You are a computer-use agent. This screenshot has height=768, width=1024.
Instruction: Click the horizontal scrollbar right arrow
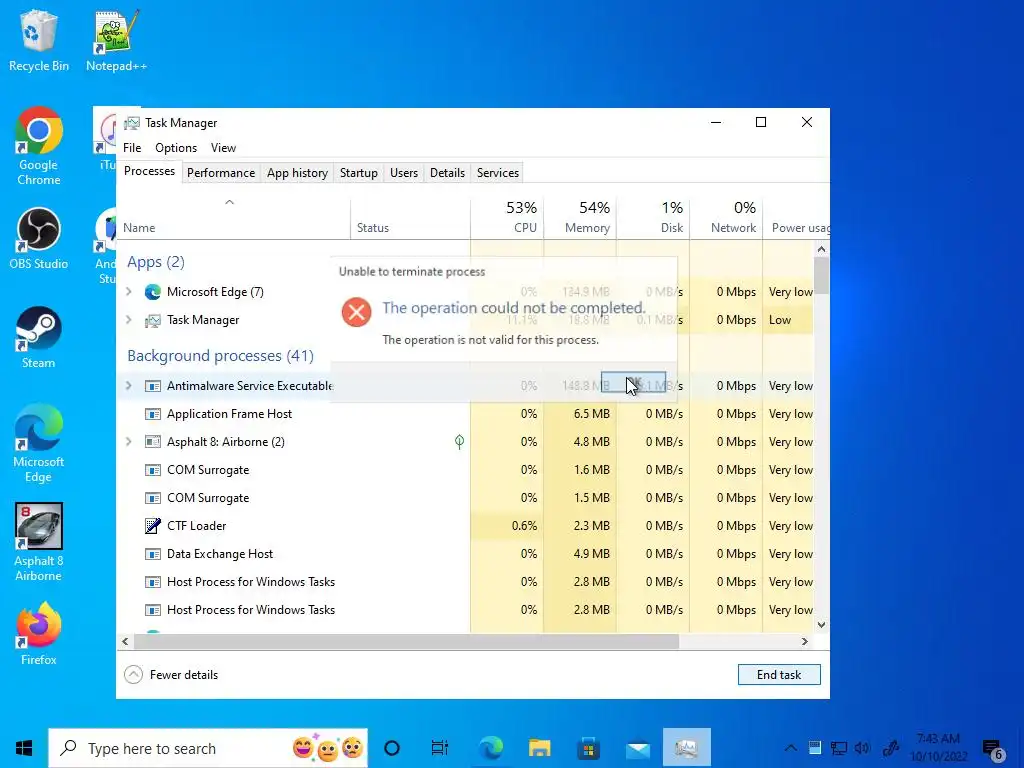805,642
